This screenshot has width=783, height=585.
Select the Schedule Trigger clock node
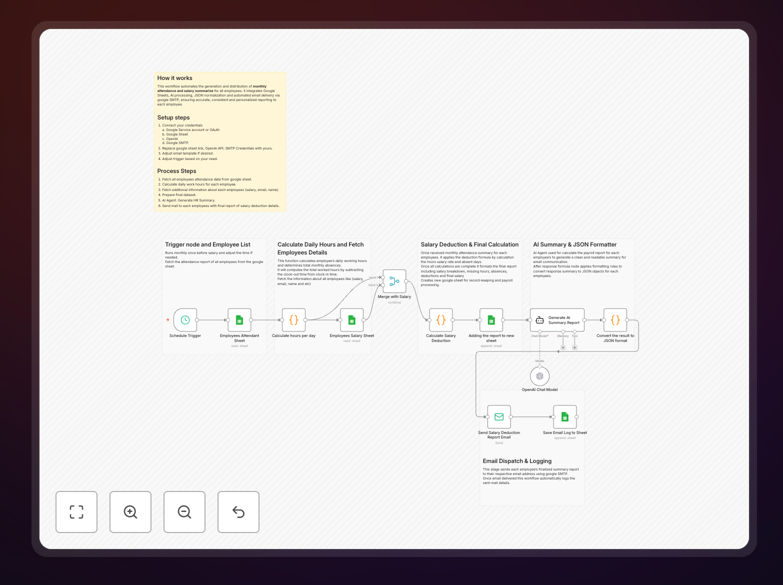185,320
